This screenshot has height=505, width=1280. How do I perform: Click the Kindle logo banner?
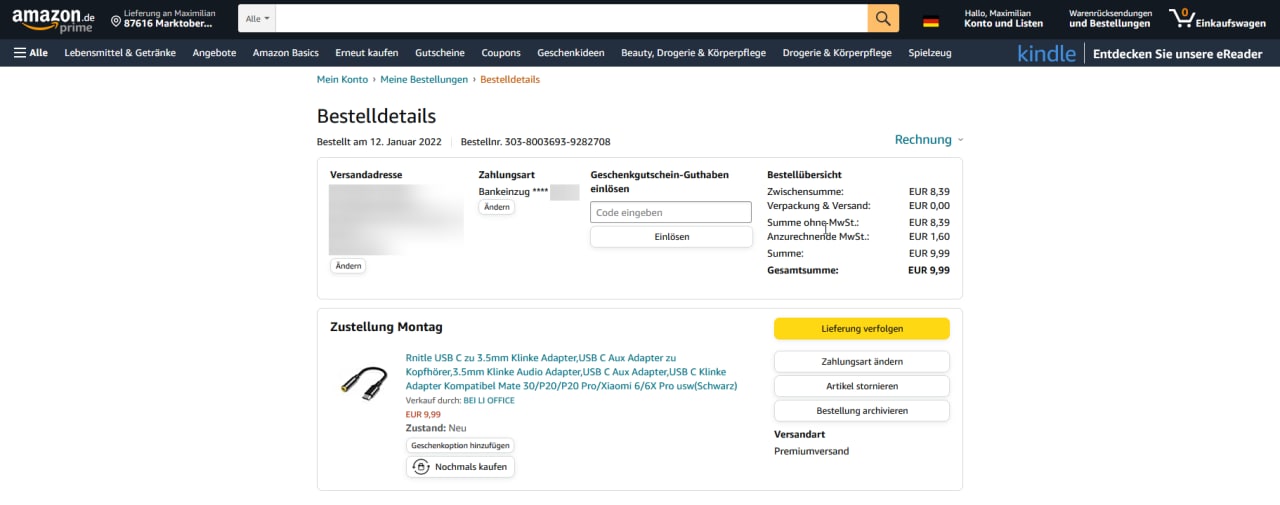[1046, 54]
